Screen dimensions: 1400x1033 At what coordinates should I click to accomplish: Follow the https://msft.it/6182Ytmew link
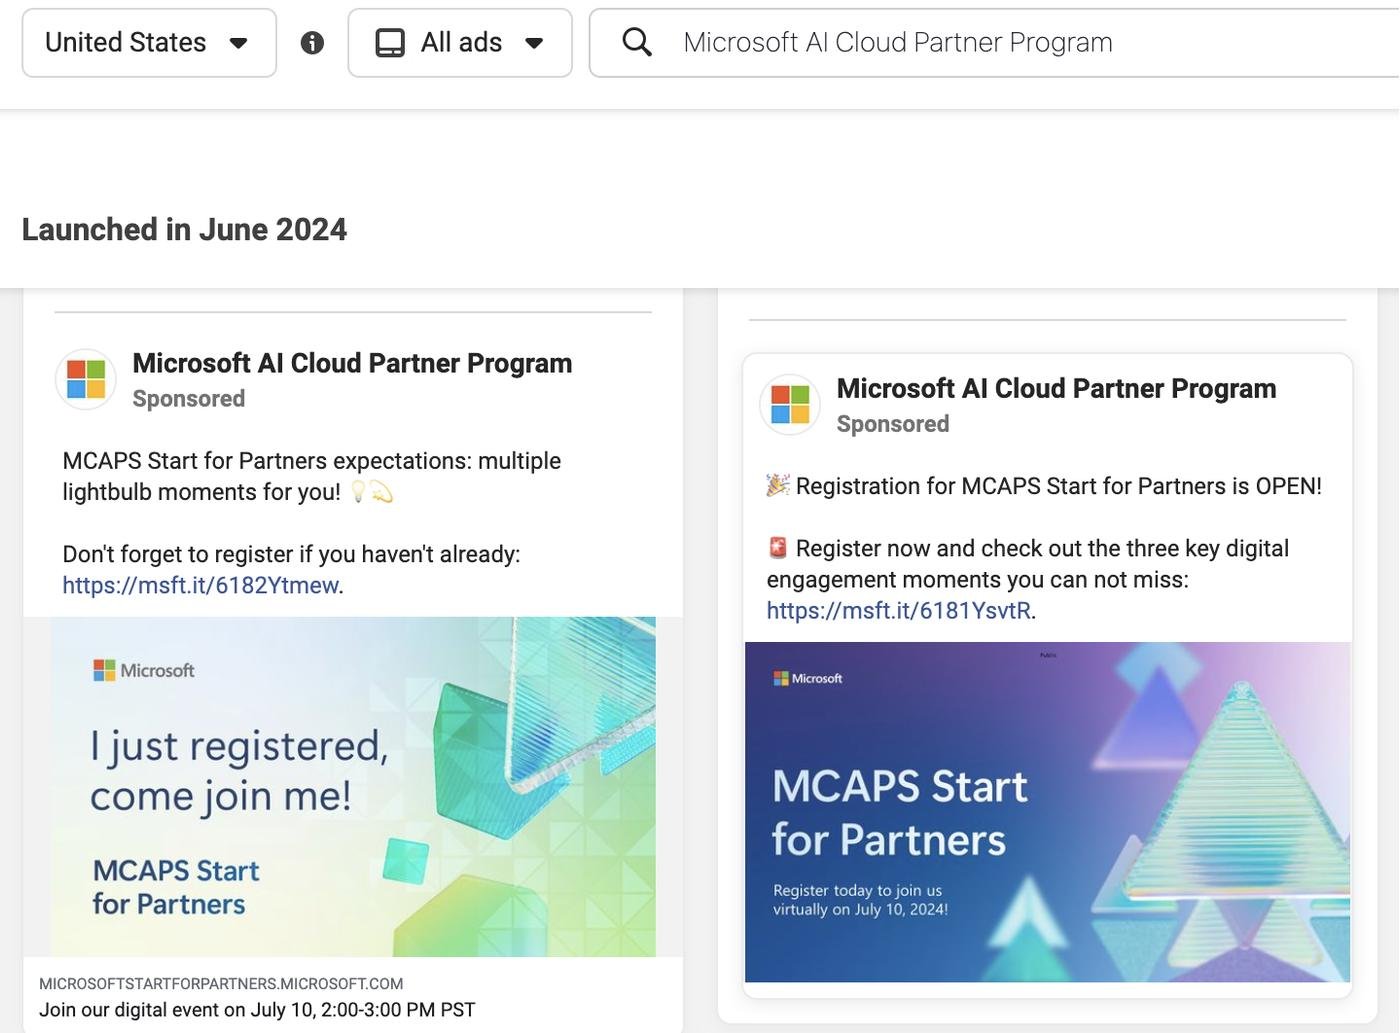point(200,585)
